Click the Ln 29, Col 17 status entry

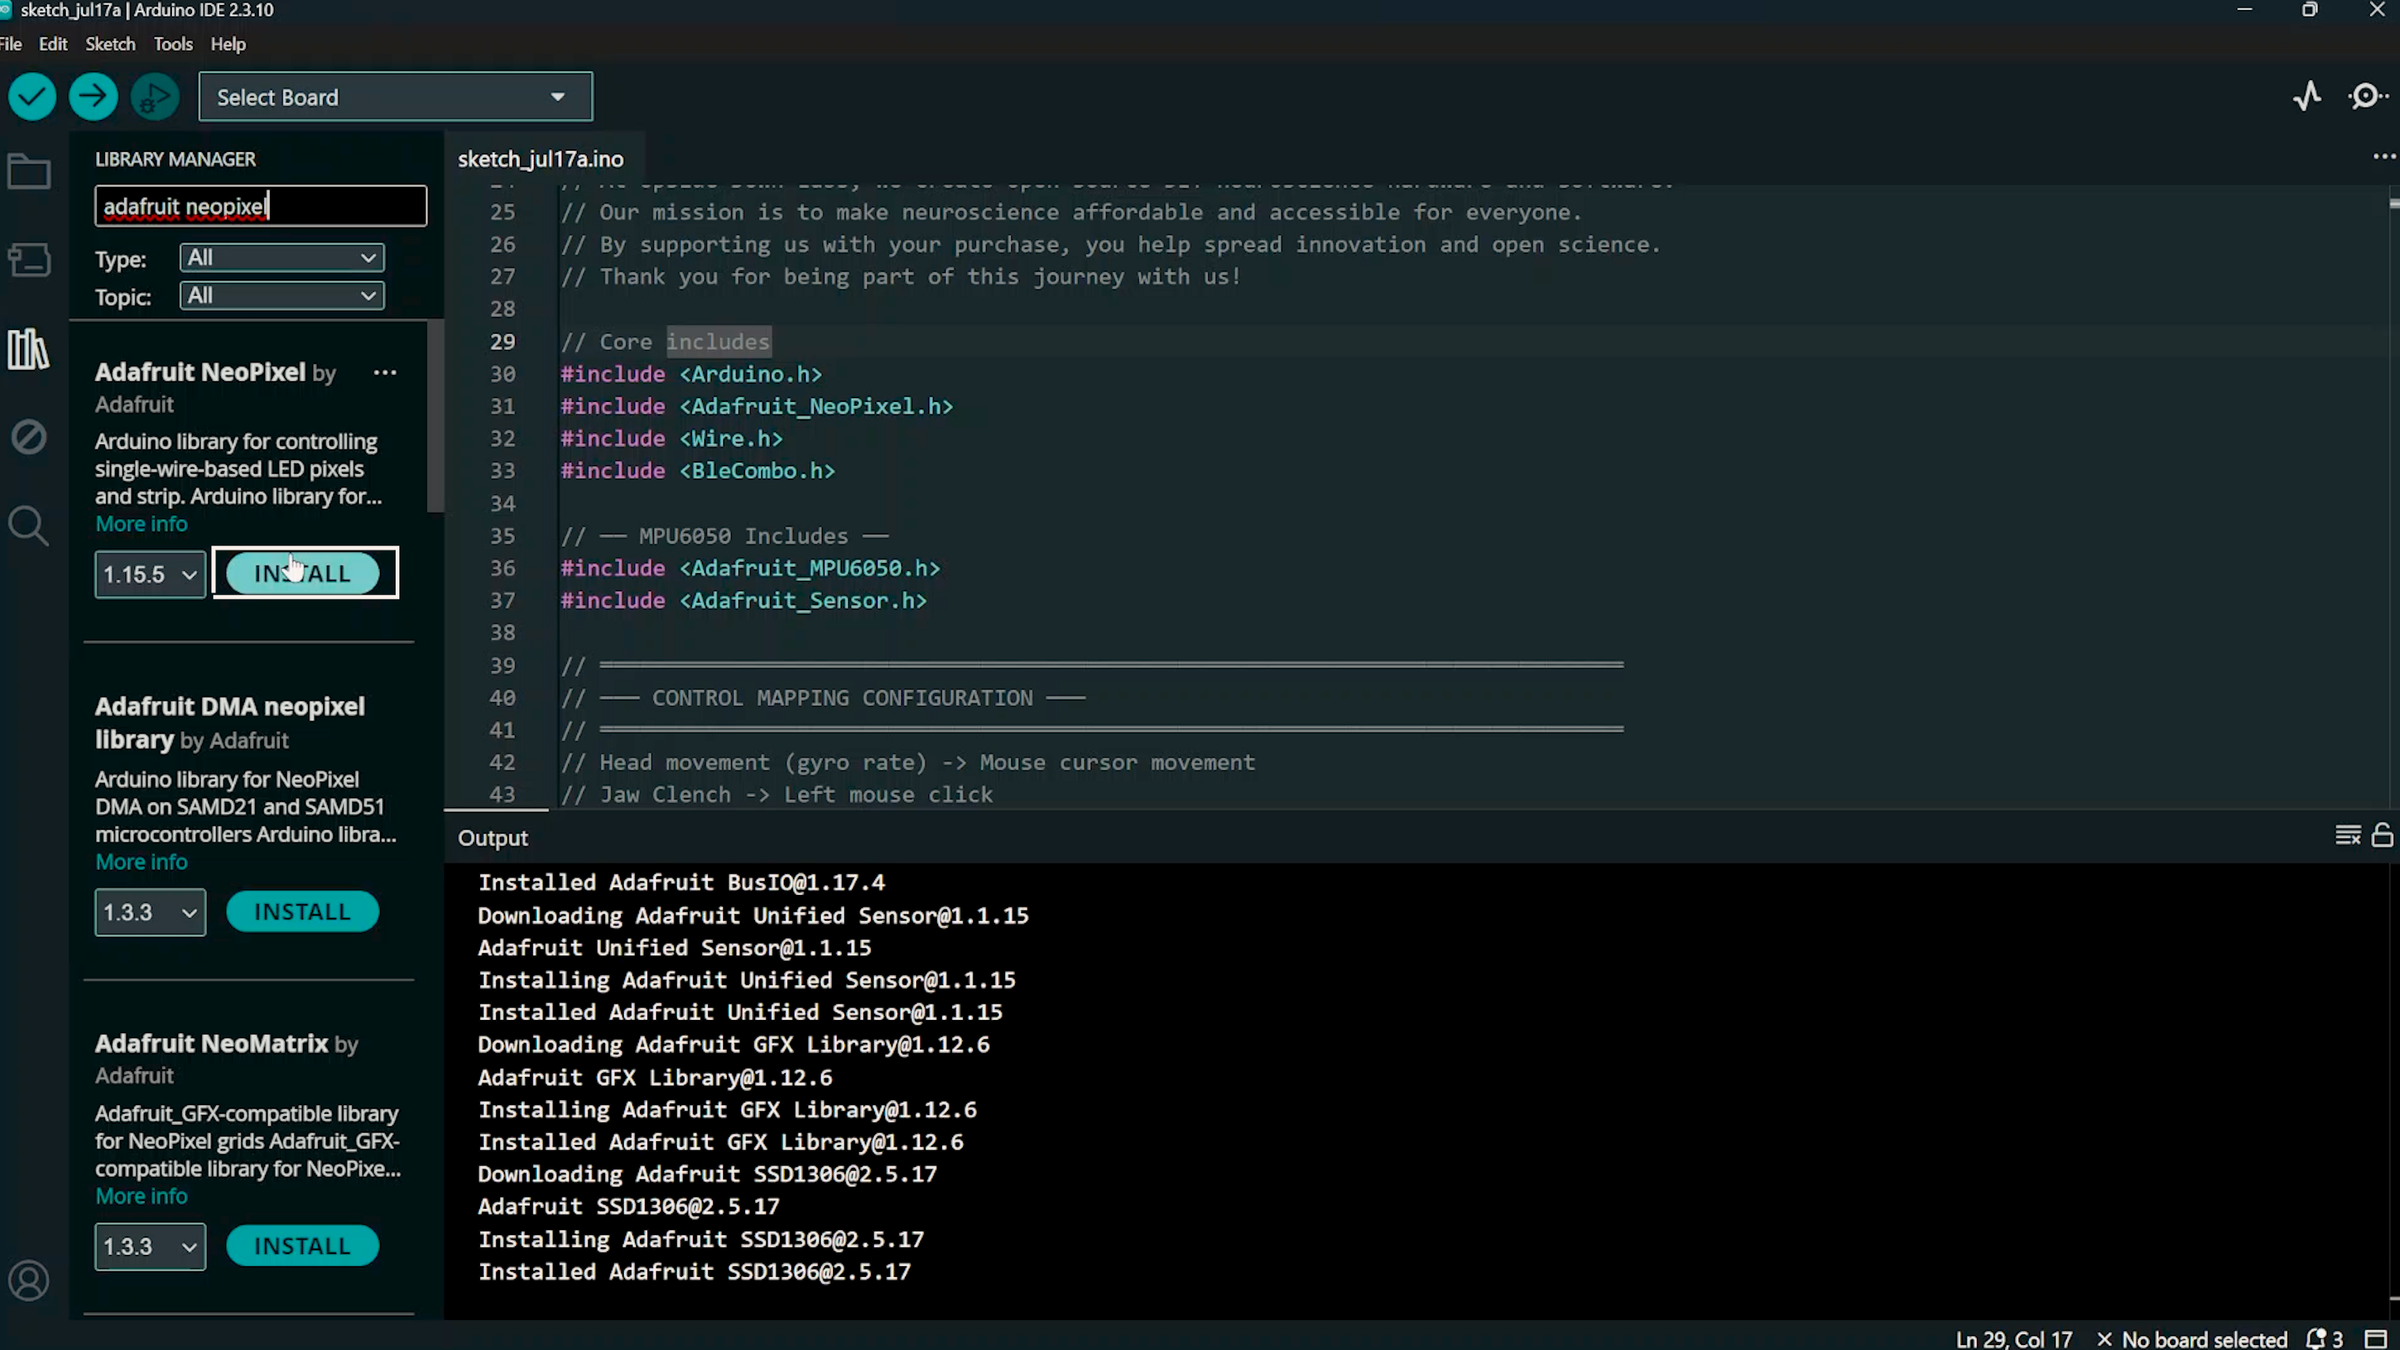(x=2014, y=1339)
